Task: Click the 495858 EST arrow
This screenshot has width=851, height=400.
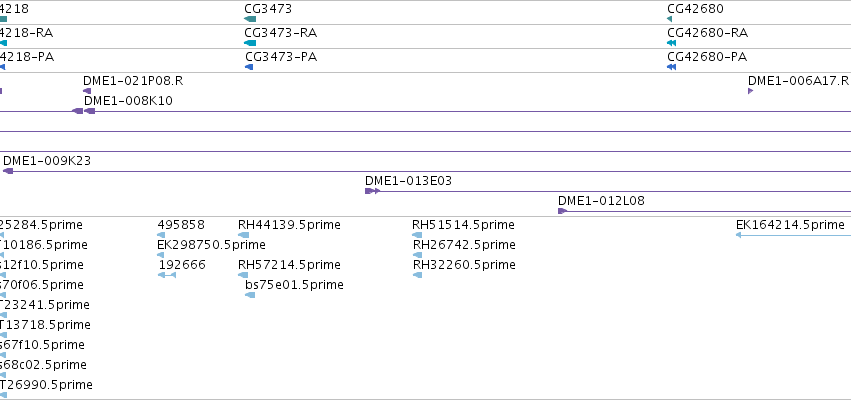Action: 161,235
